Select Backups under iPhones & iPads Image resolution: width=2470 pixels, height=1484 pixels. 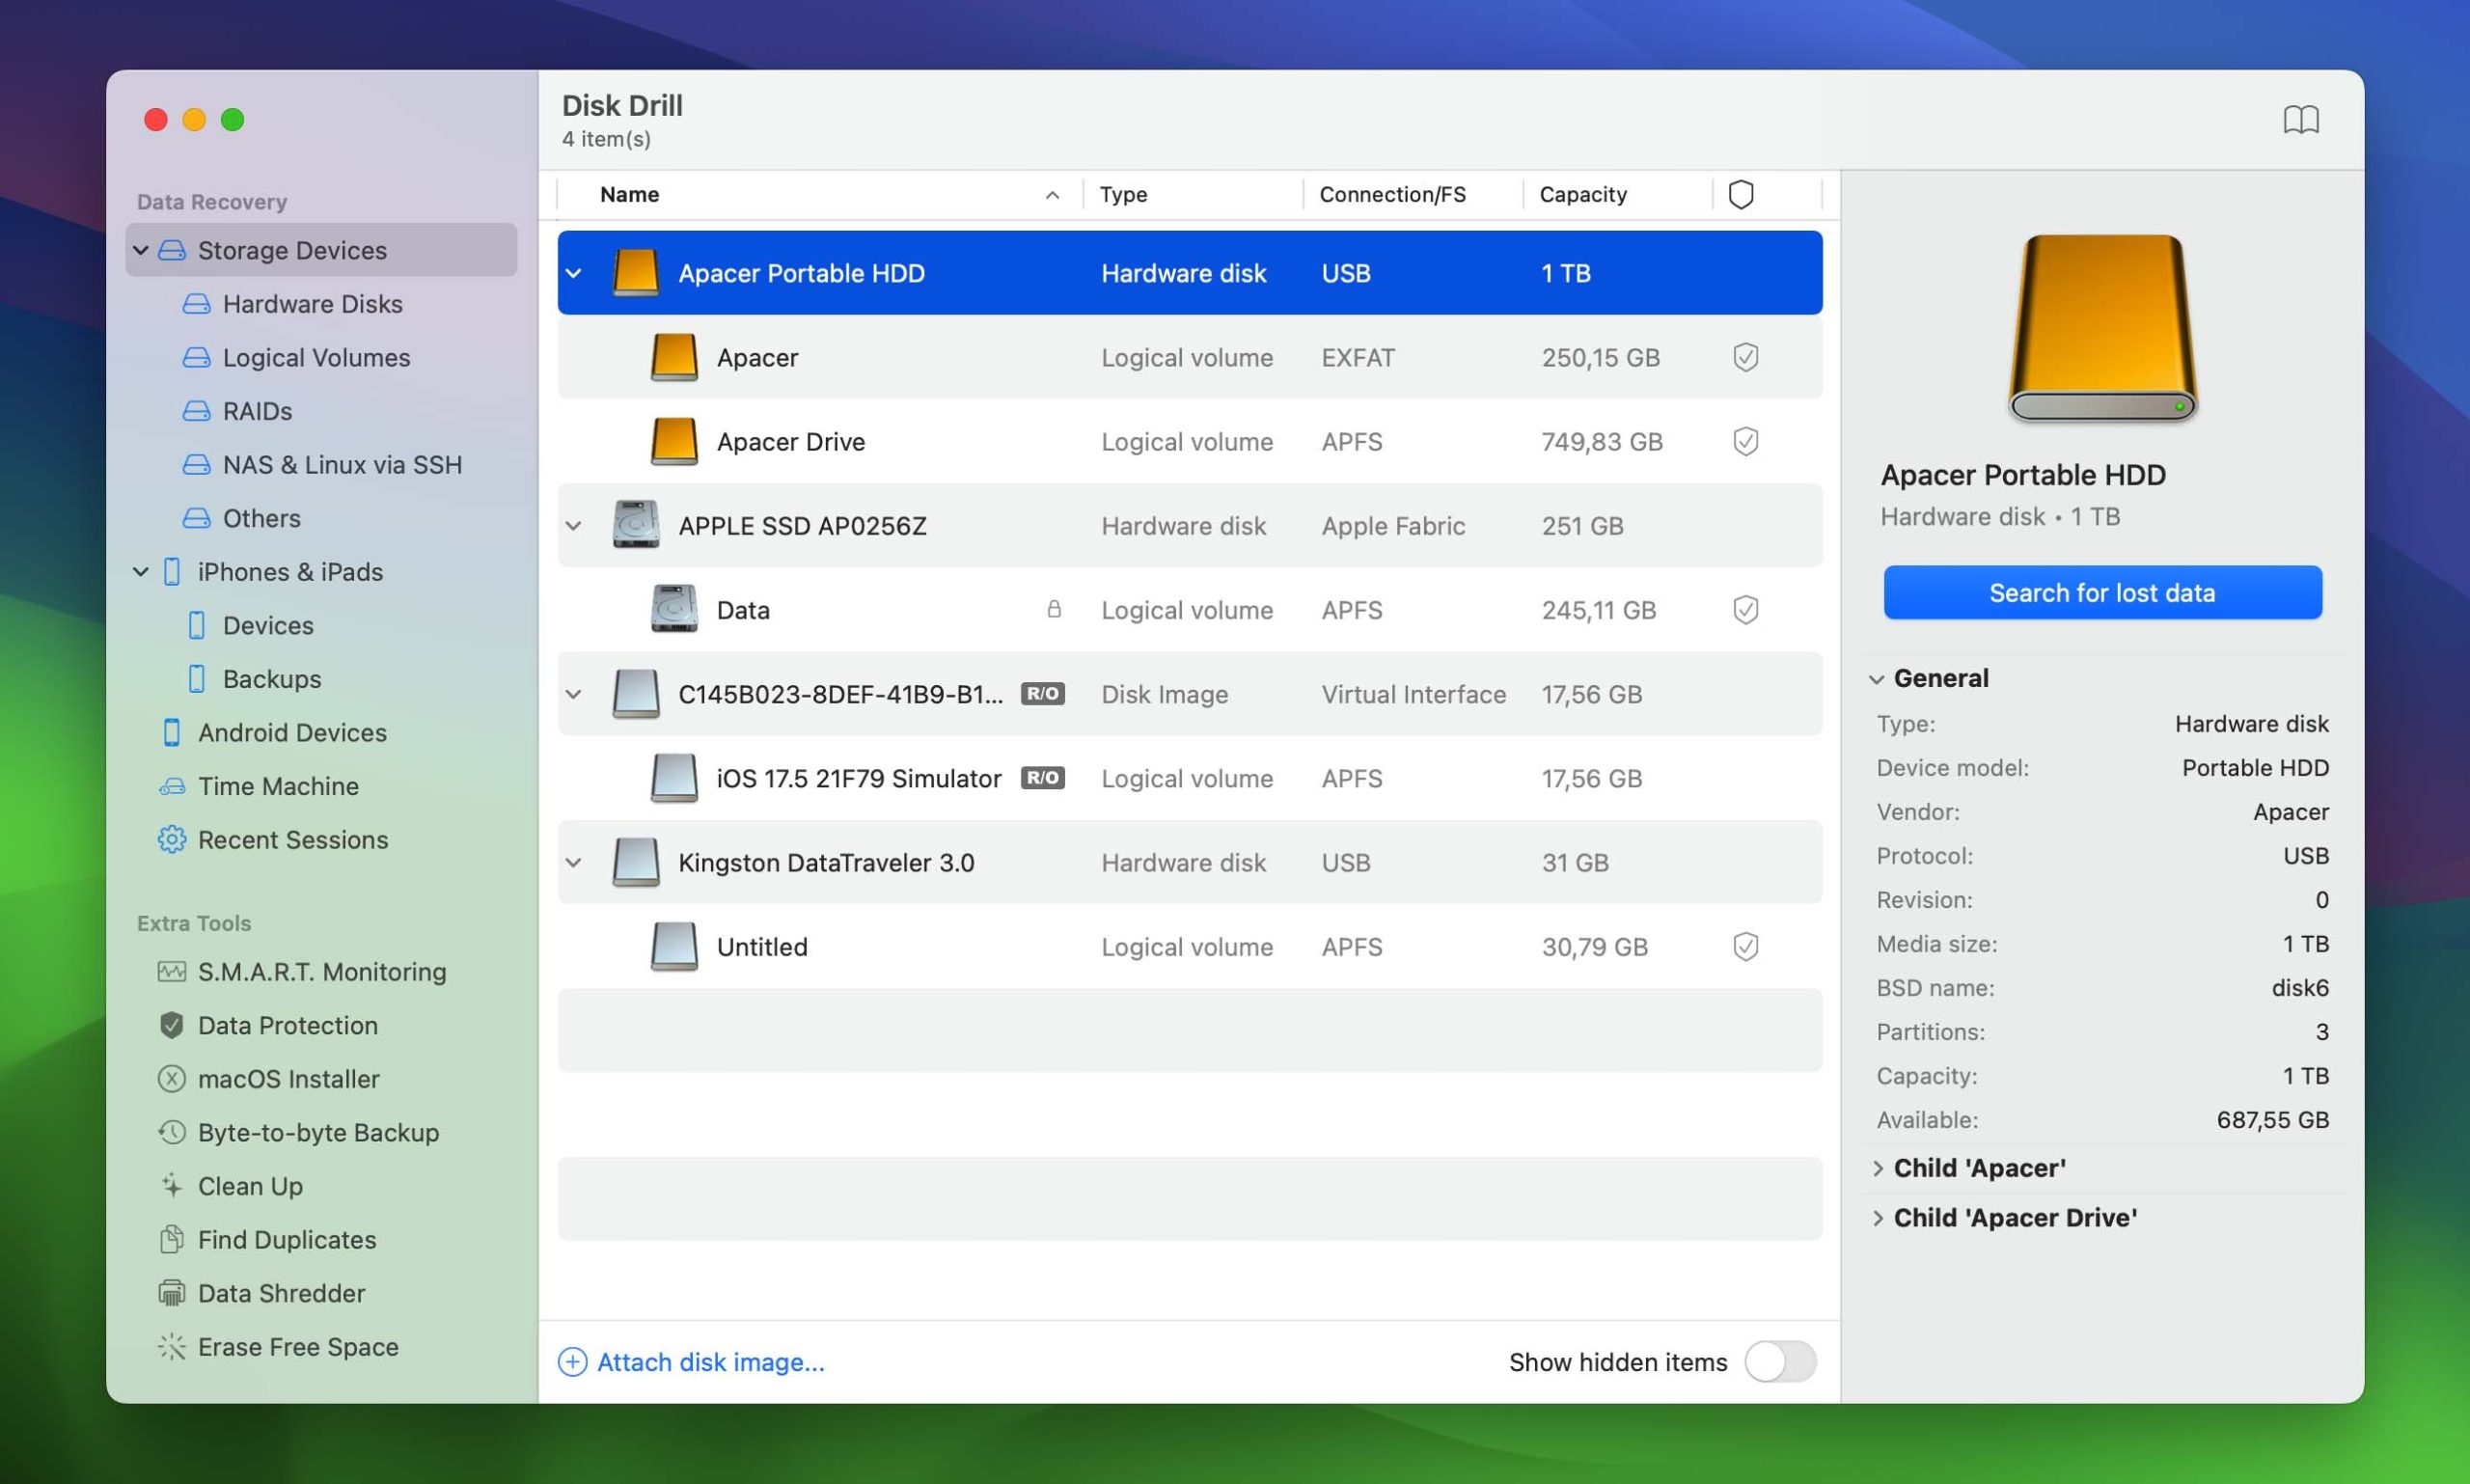tap(272, 679)
